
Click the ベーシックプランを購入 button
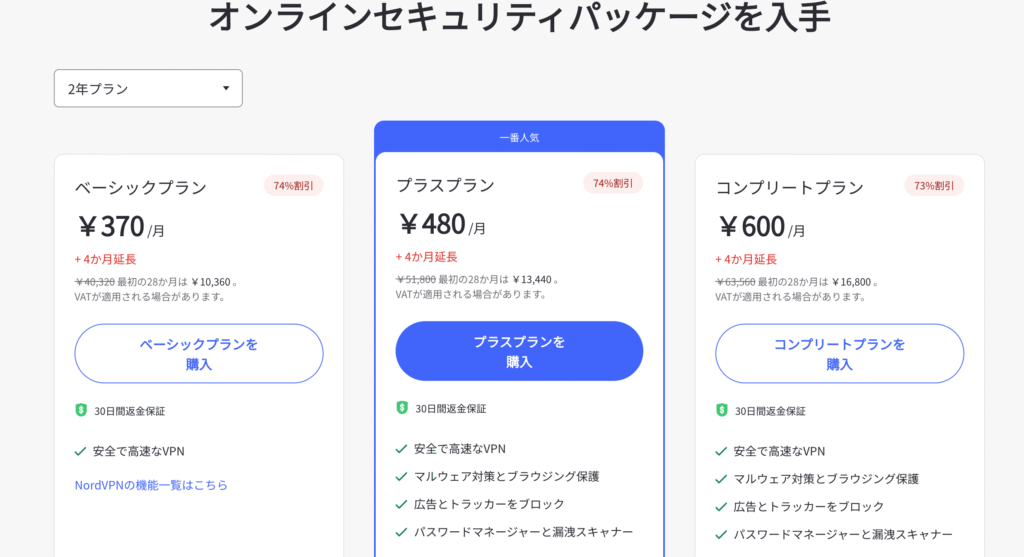point(199,353)
